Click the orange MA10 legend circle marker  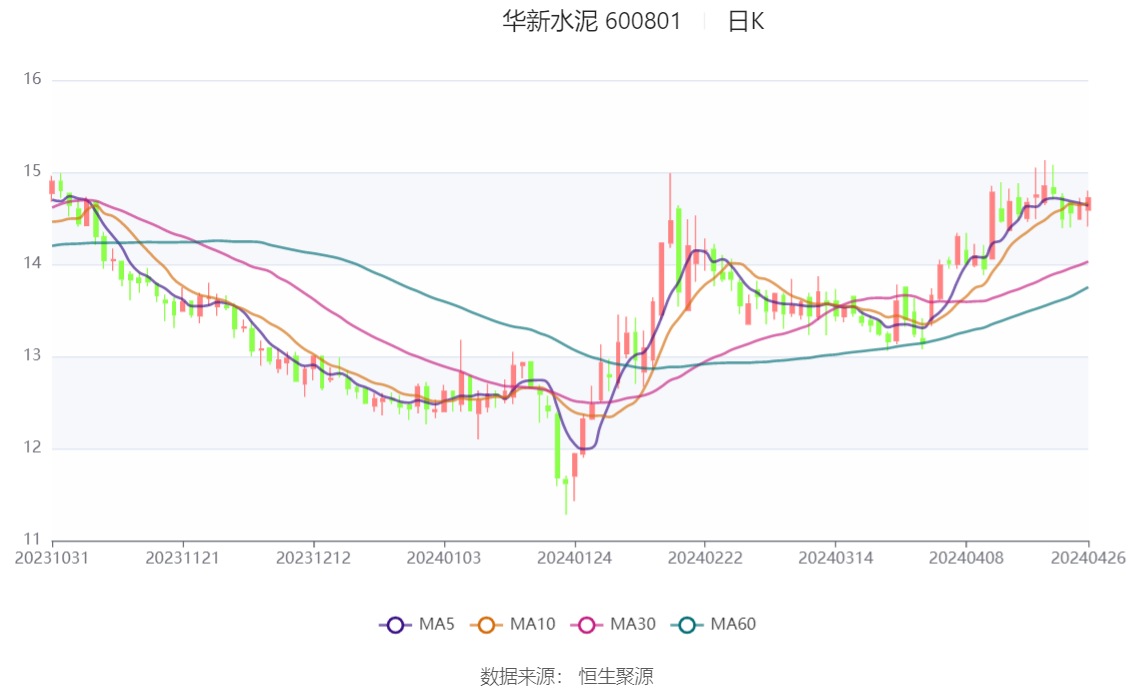tap(487, 625)
